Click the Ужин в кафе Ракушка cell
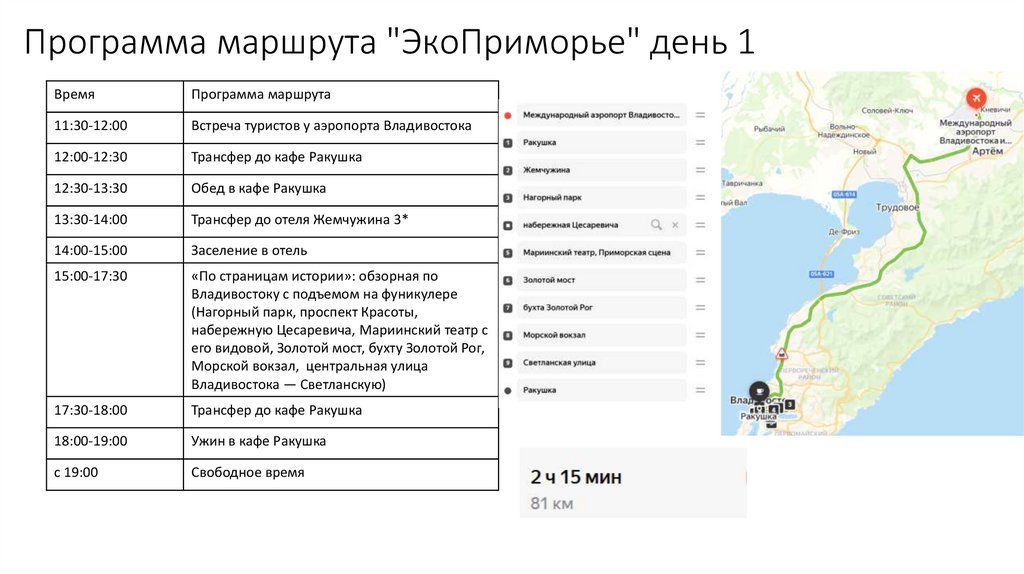This screenshot has height=574, width=1024. [x=341, y=443]
